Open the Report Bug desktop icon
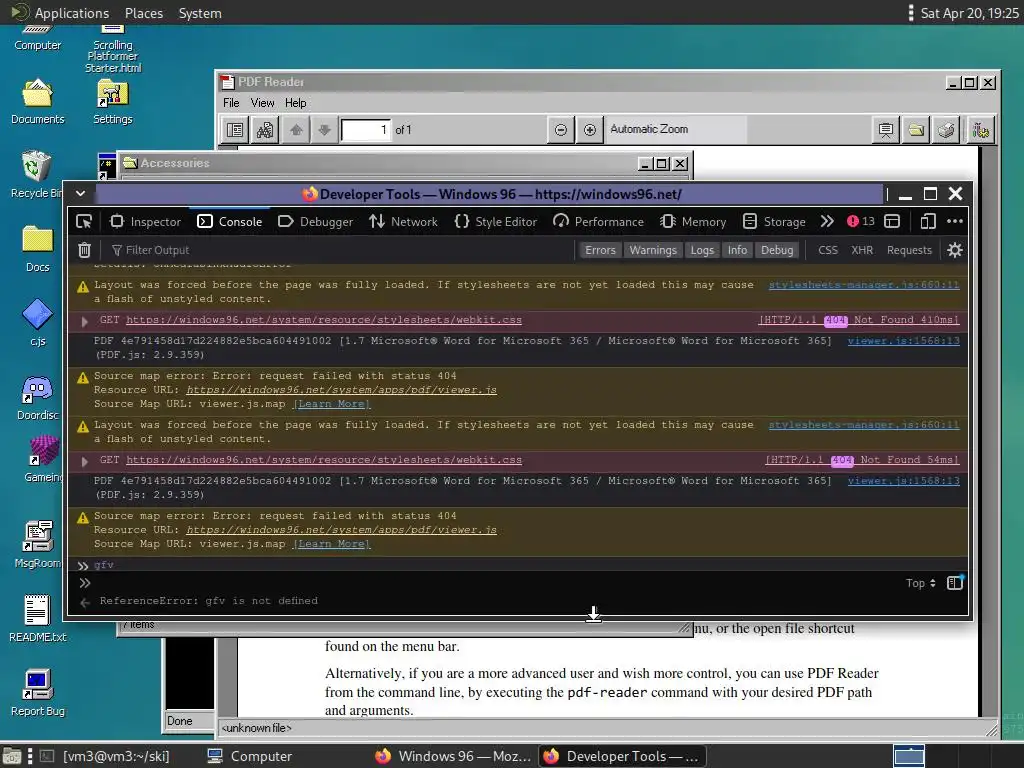1024x768 pixels. (37, 692)
